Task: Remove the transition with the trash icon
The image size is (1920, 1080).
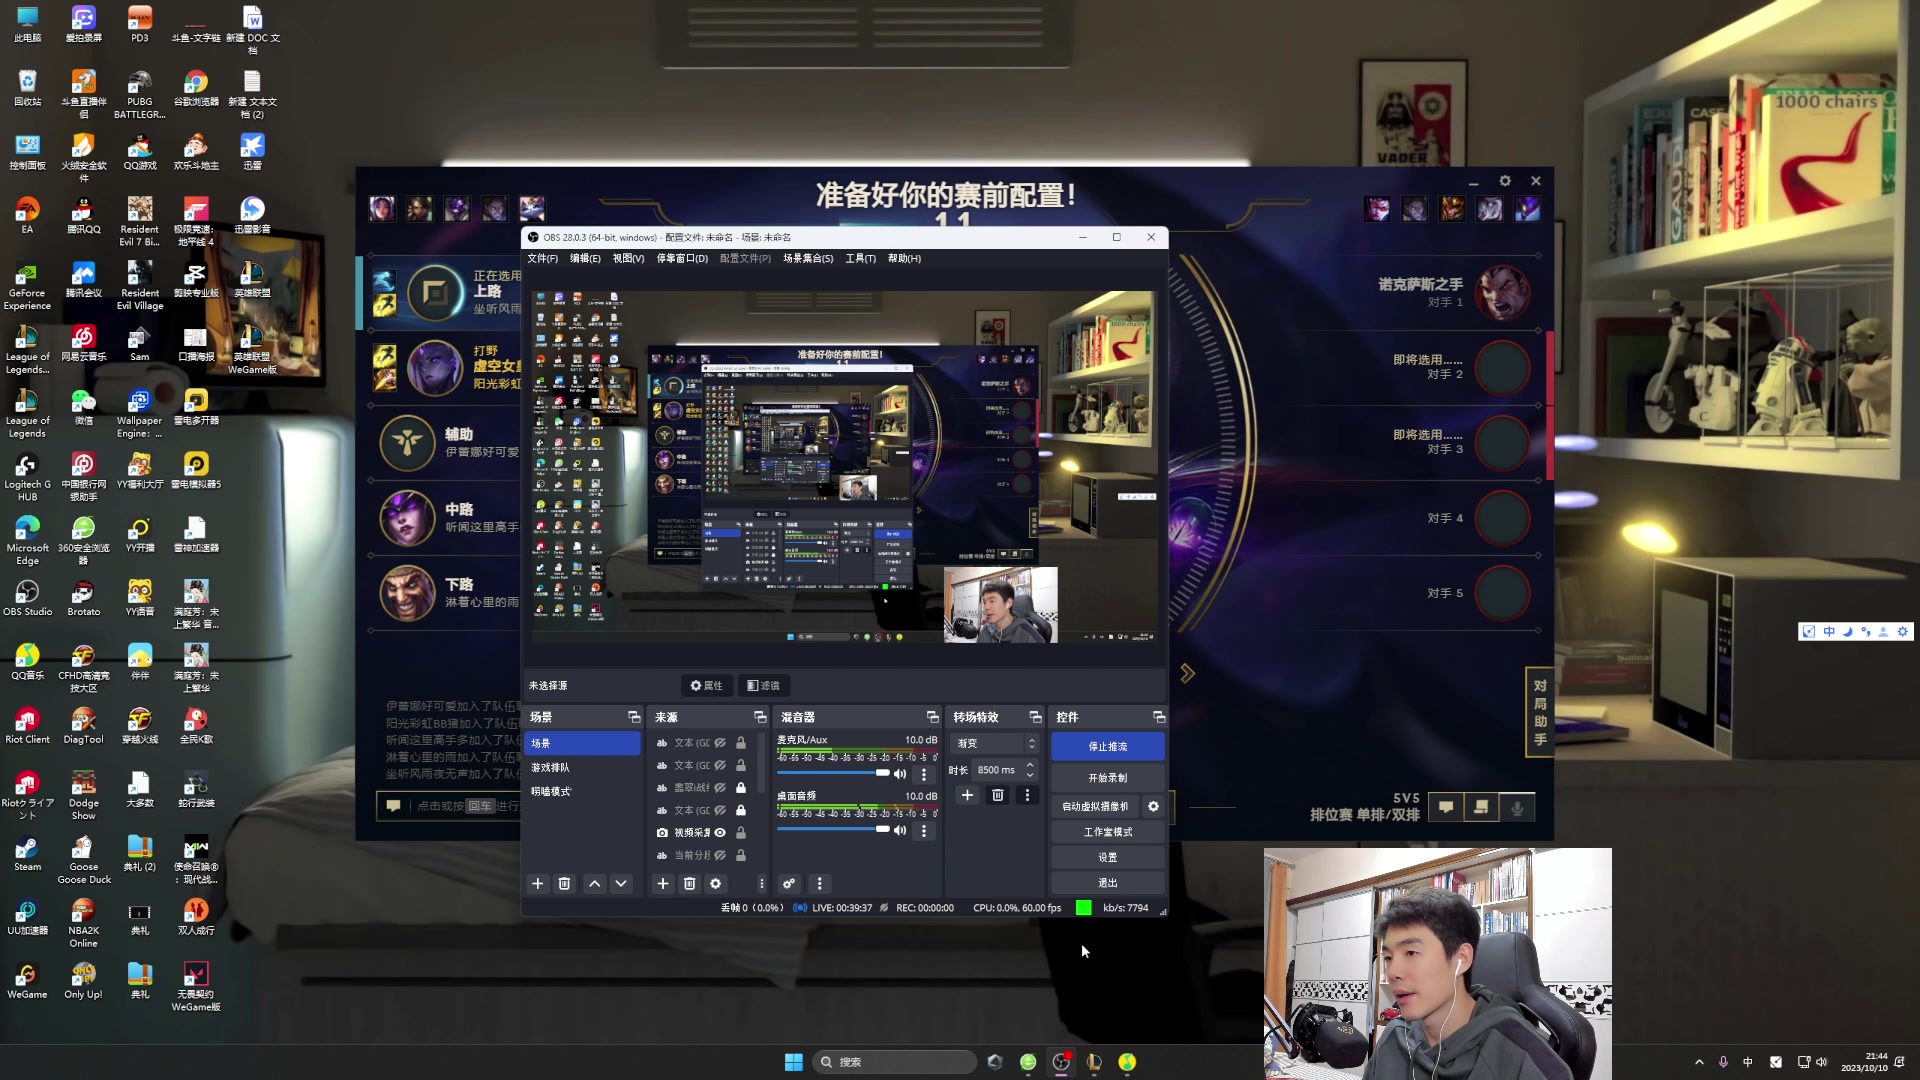Action: point(997,796)
